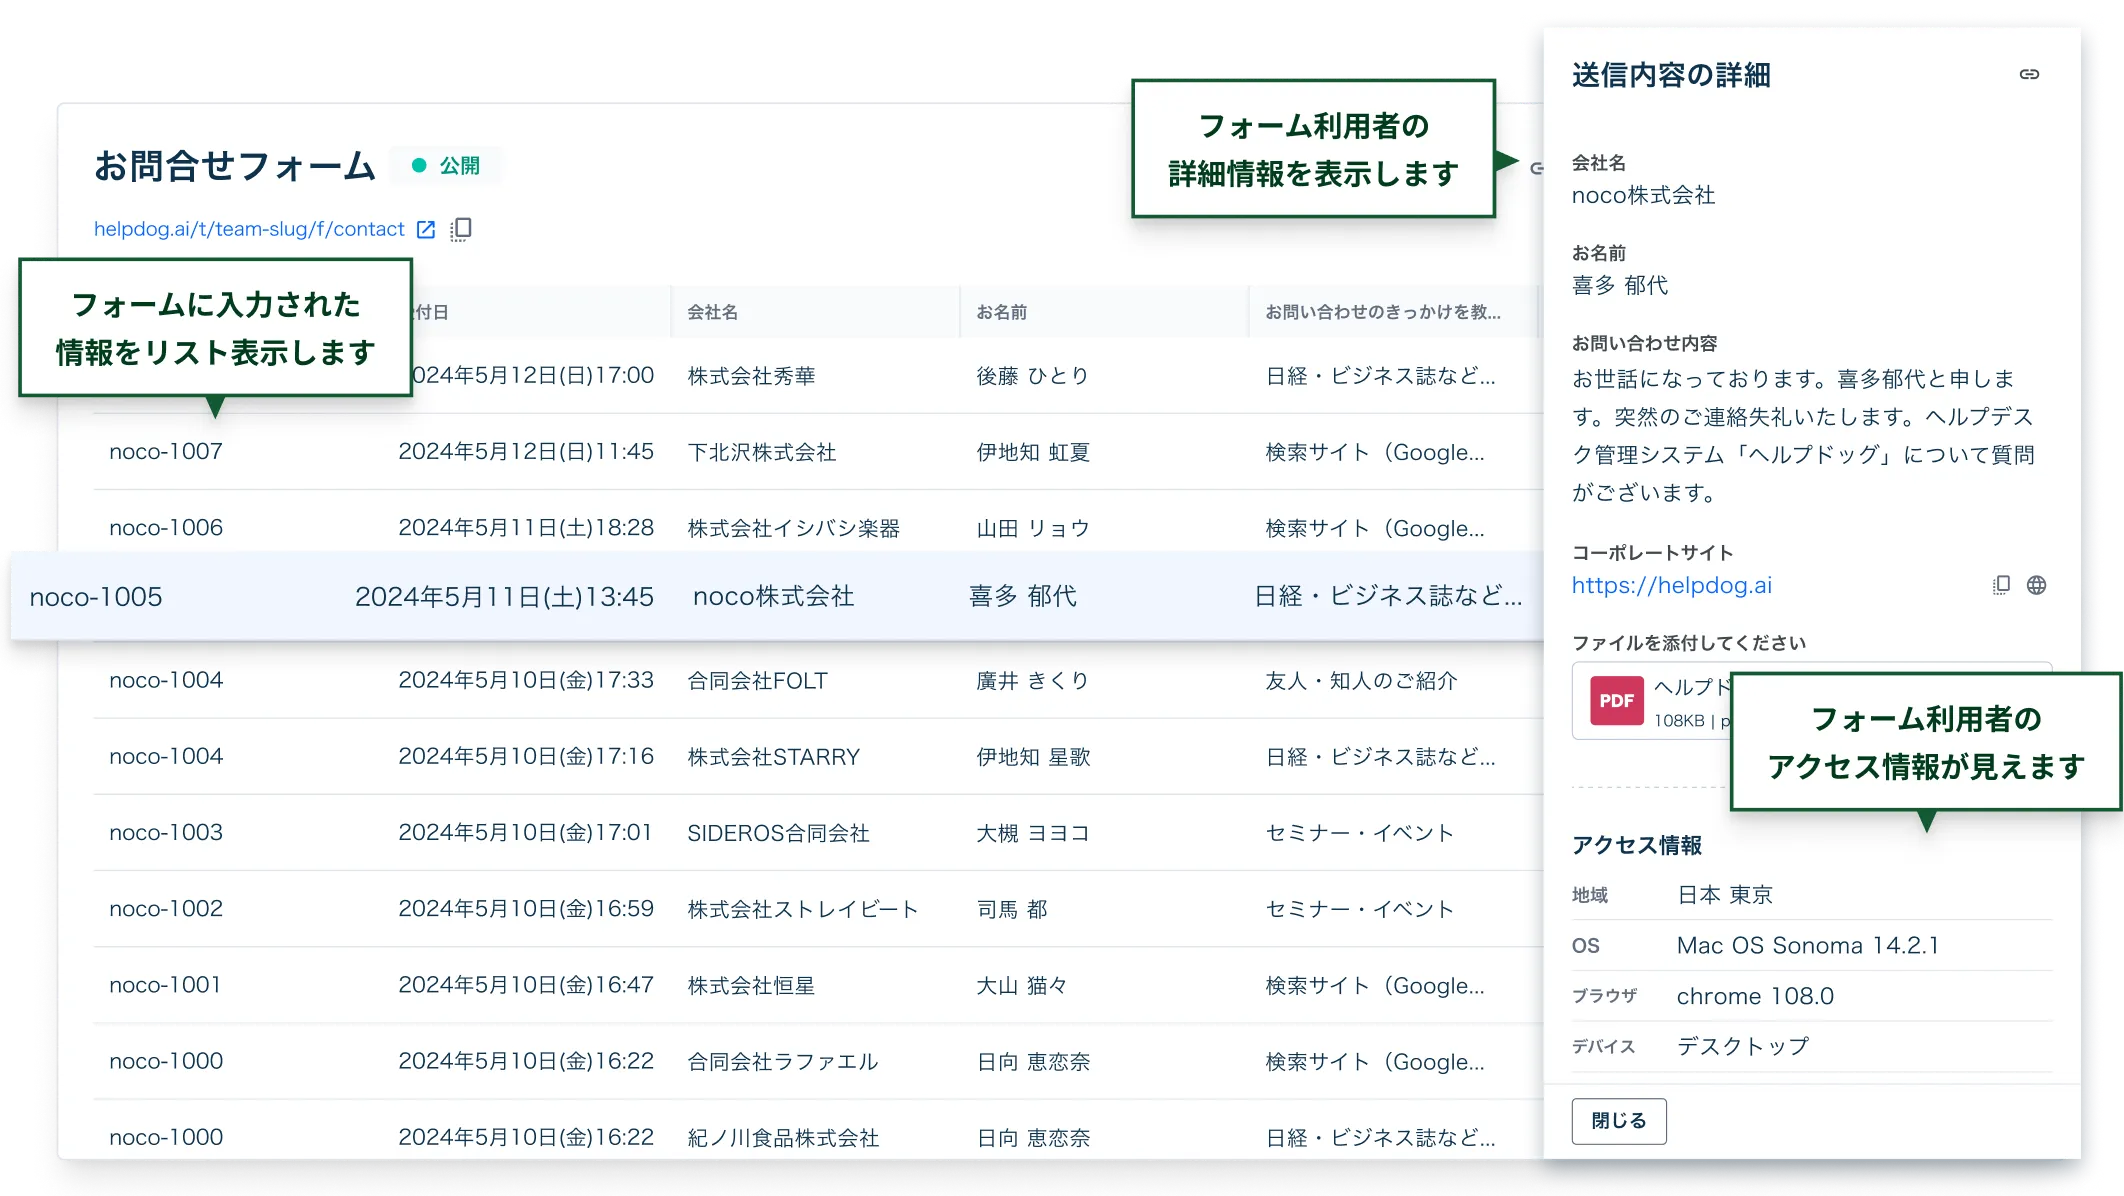Click the name 山田 リョウ
Screen dimensions: 2124x1196
point(1033,528)
